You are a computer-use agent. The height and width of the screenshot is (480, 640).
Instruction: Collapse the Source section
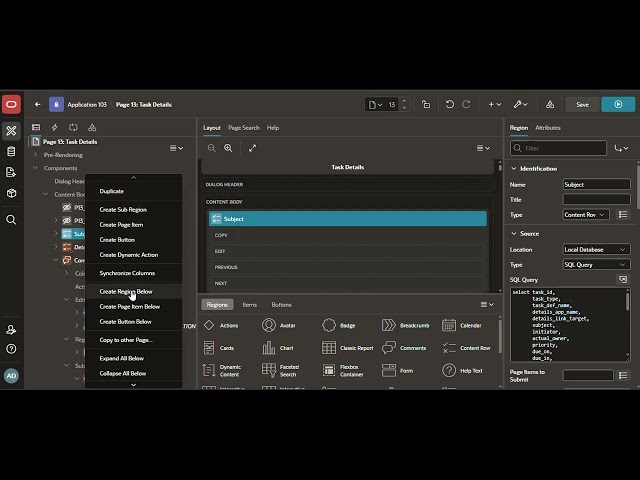(x=514, y=233)
